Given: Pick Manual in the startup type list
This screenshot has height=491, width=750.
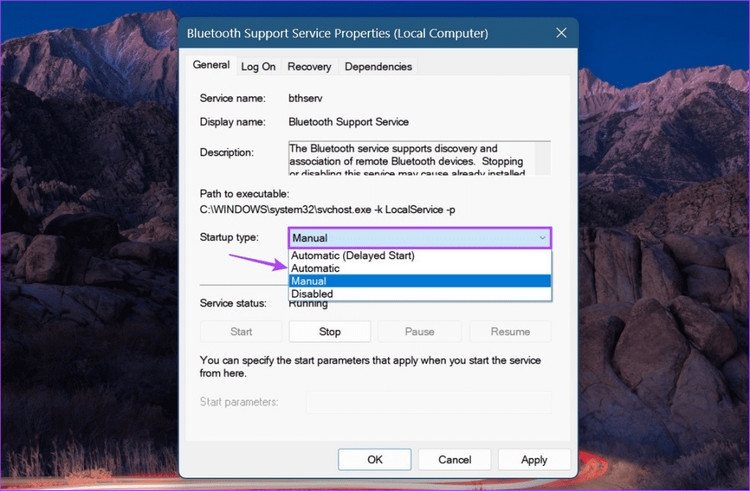Looking at the screenshot, I should pyautogui.click(x=309, y=281).
